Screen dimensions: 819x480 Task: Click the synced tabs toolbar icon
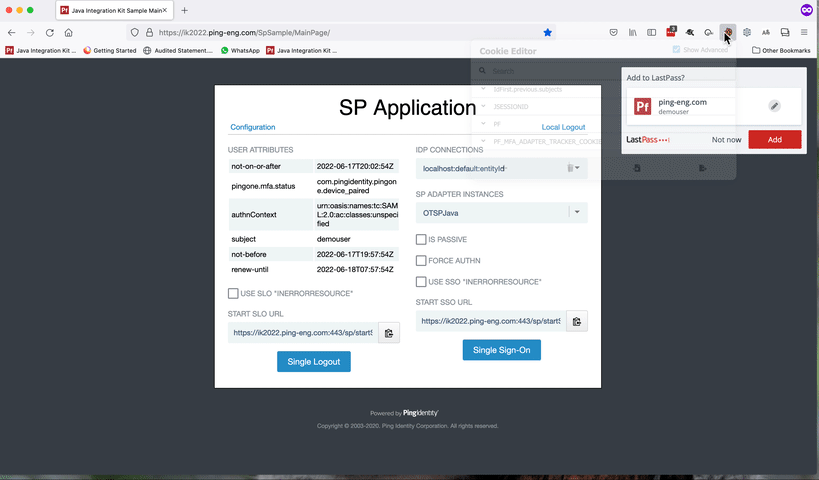pos(785,32)
